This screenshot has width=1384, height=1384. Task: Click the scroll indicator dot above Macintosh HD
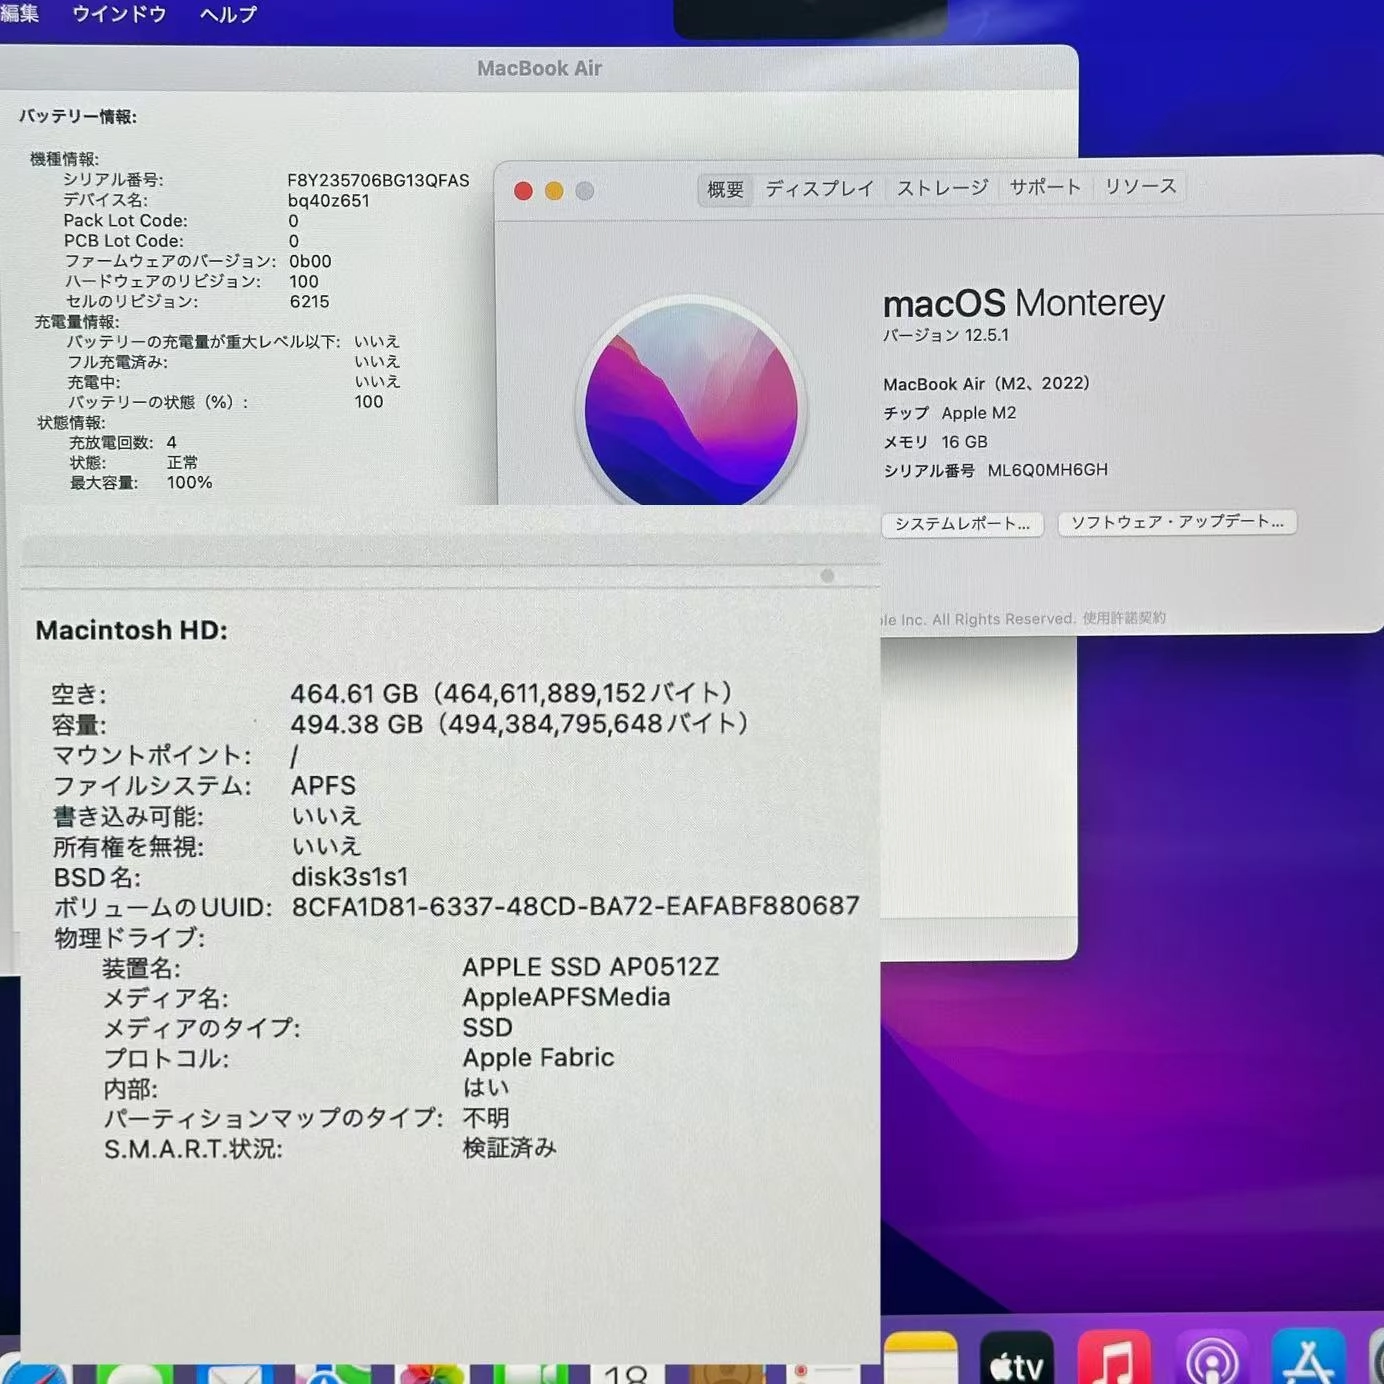(827, 574)
